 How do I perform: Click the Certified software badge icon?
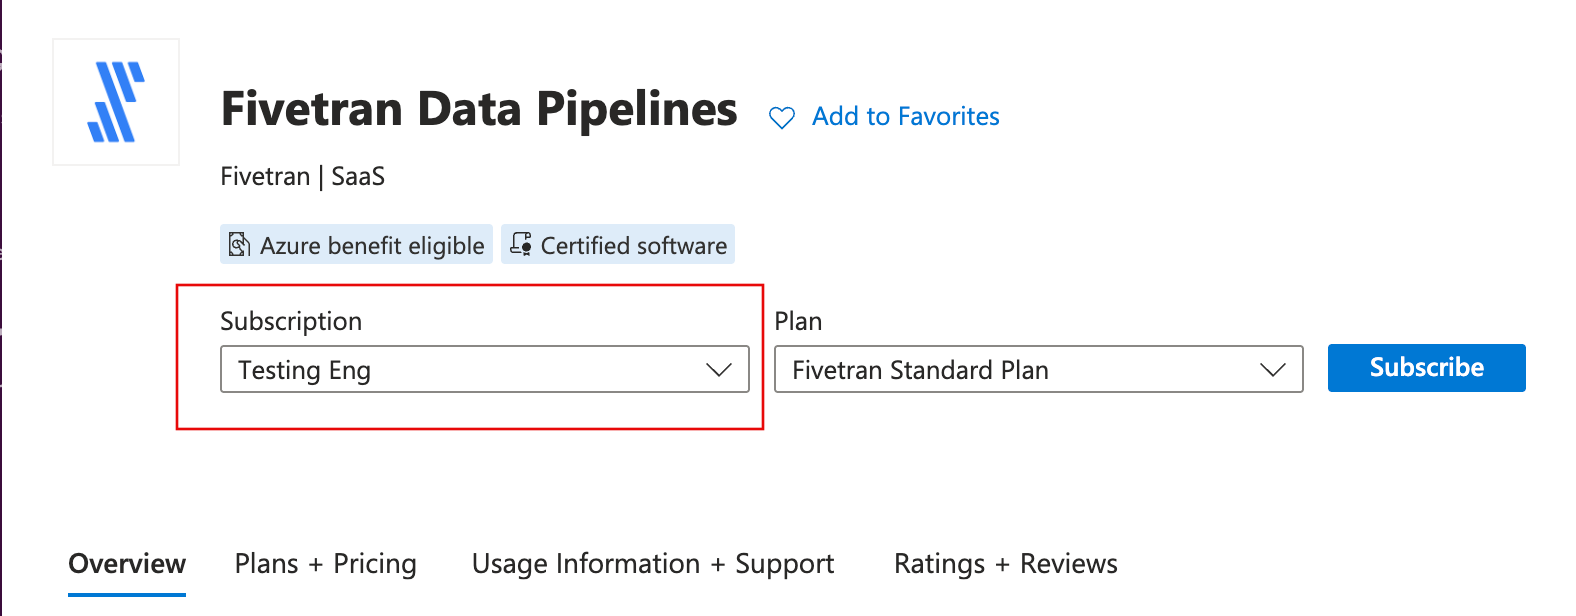(521, 244)
